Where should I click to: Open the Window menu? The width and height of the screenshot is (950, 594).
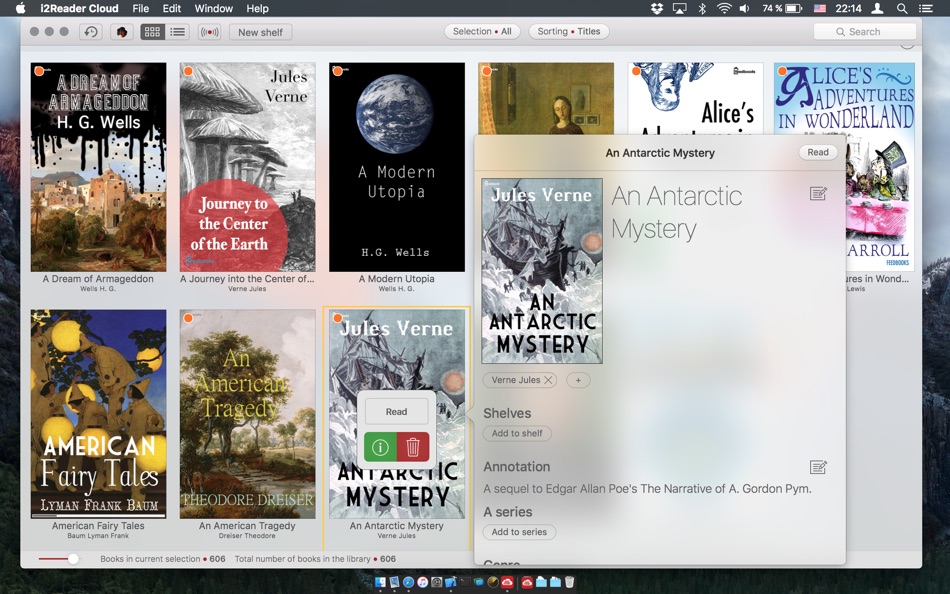(x=213, y=8)
